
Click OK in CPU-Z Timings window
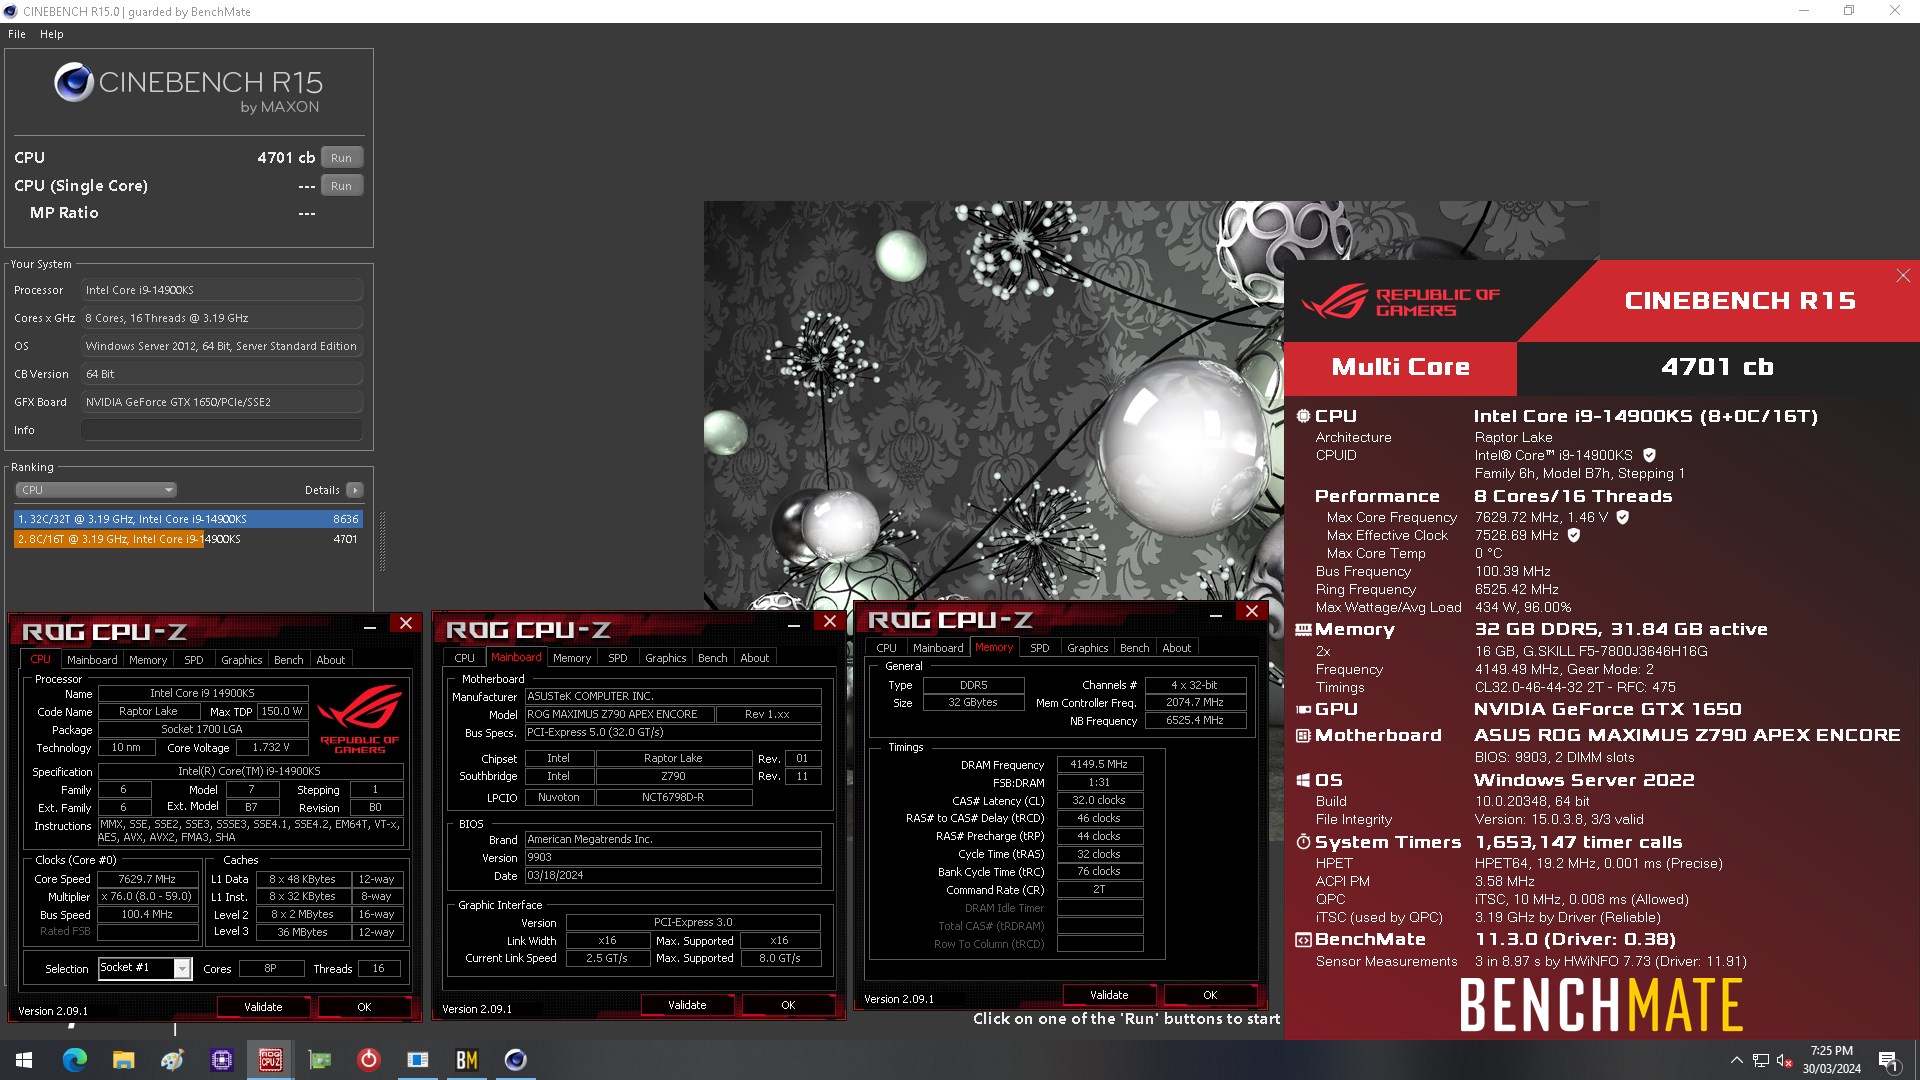click(1210, 995)
